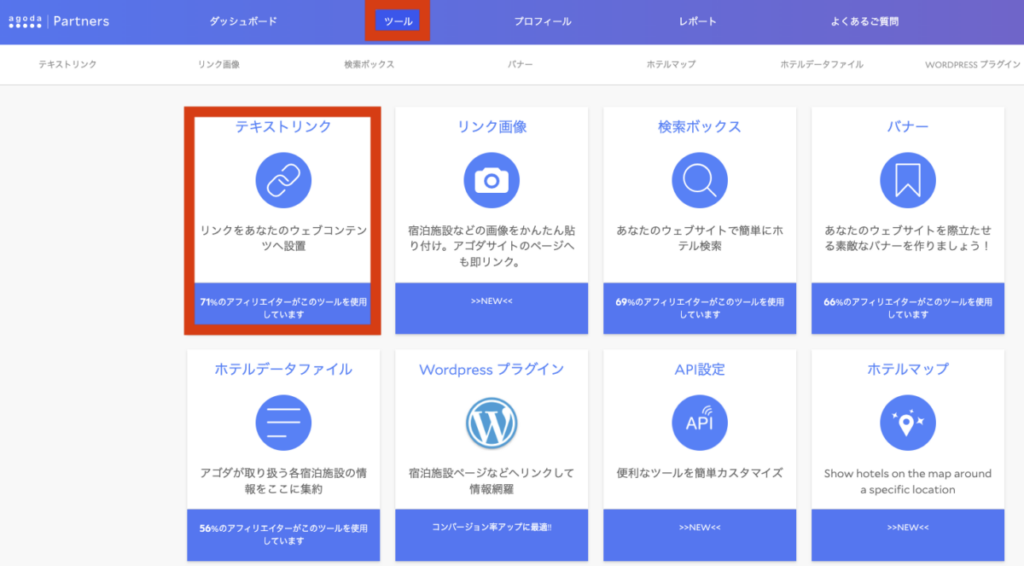Screen dimensions: 1024x566
Task: Click the bookmark icon in バナー card
Action: click(908, 180)
